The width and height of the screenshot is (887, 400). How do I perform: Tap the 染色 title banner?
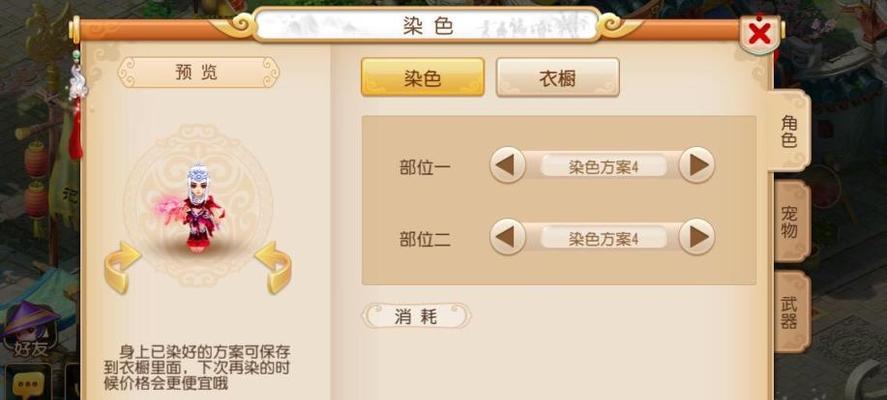428,25
